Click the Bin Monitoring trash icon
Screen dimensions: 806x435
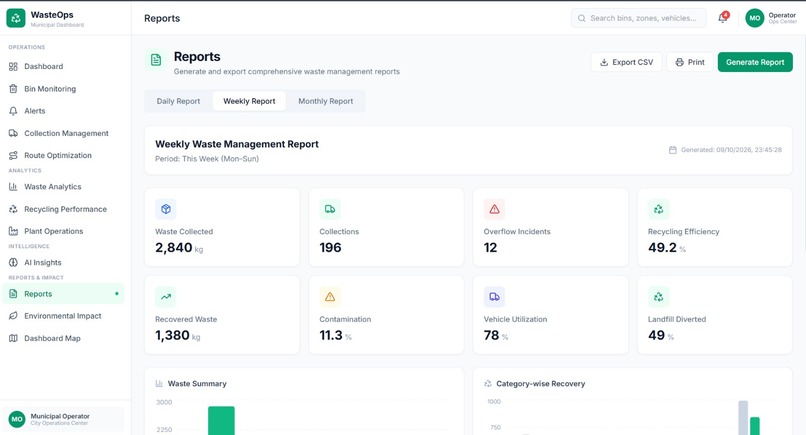[13, 88]
